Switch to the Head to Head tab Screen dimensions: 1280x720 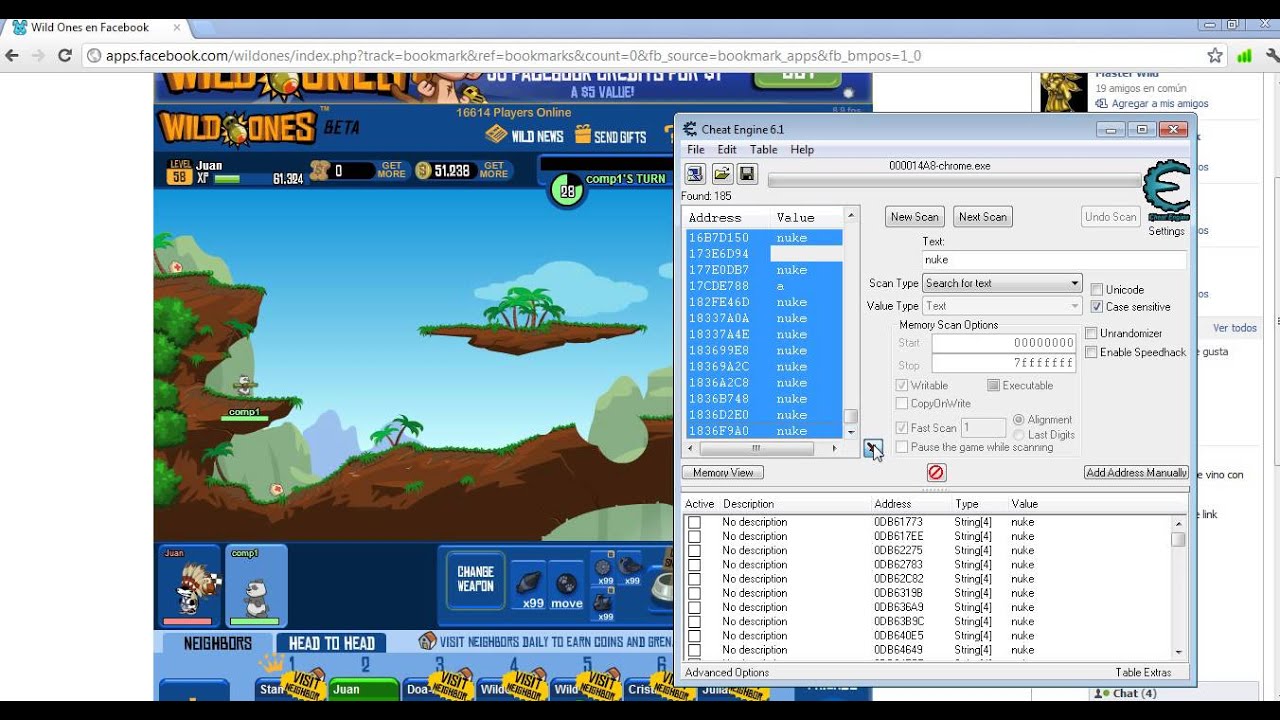331,643
